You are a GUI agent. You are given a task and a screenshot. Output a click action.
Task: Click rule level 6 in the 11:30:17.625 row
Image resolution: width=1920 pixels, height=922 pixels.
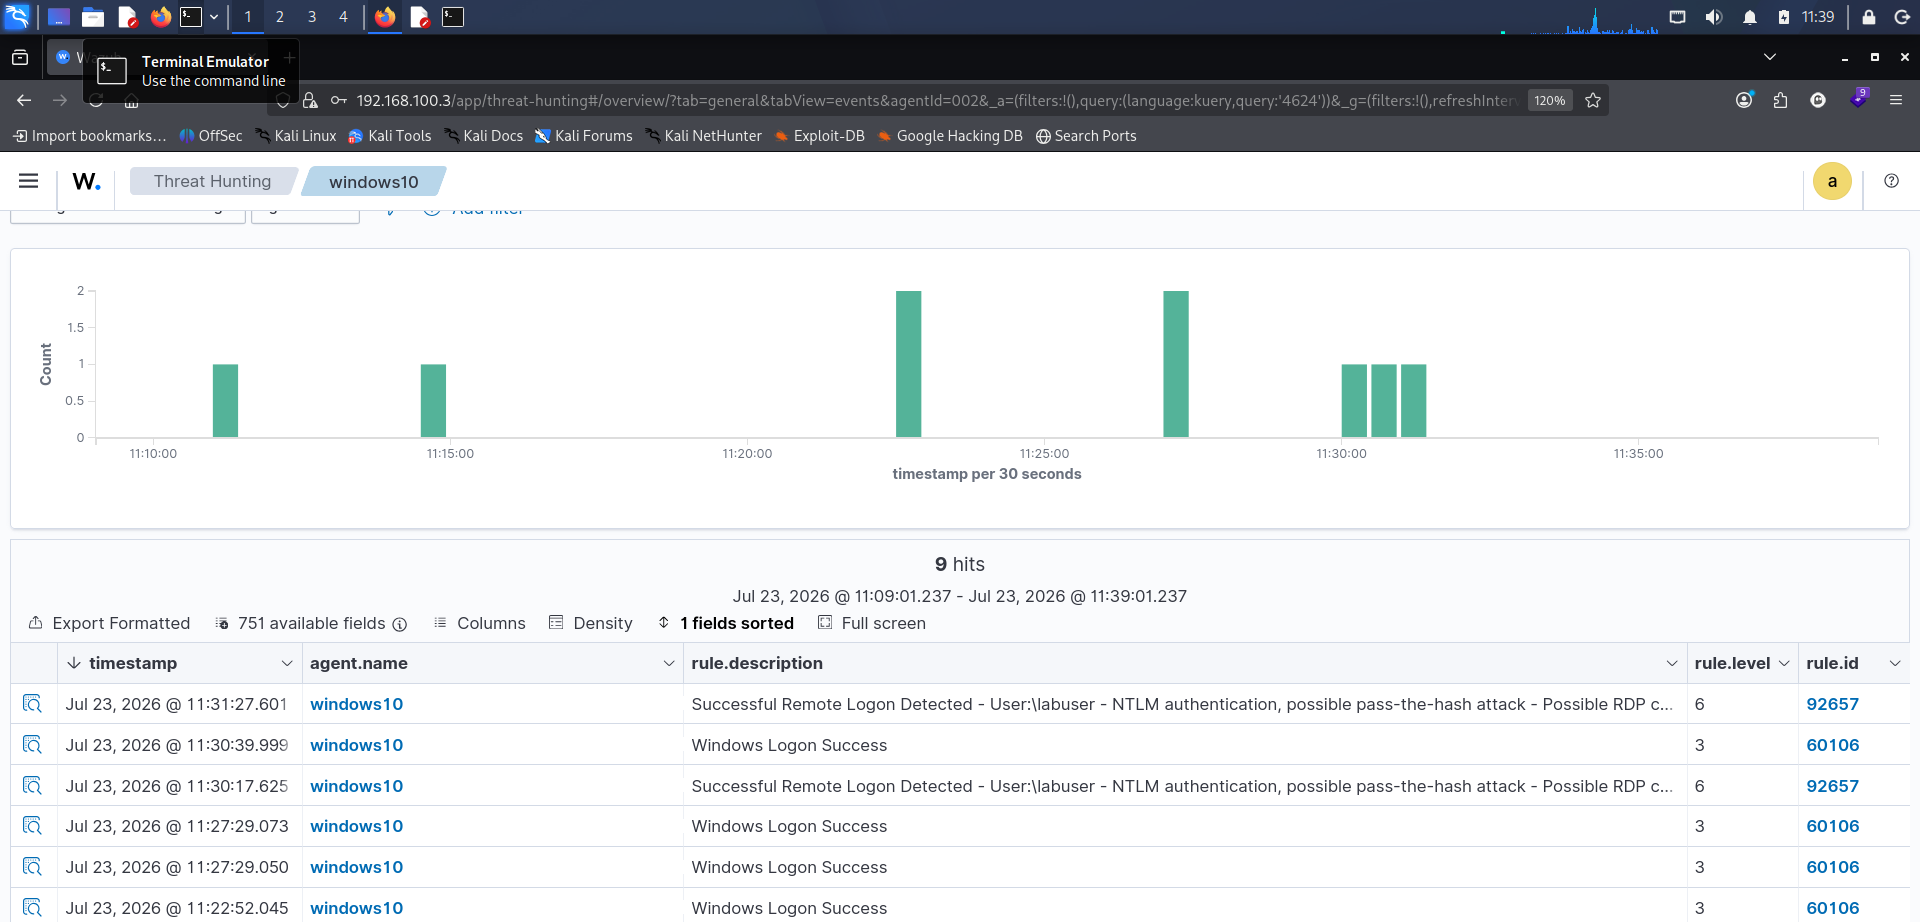coord(1699,786)
